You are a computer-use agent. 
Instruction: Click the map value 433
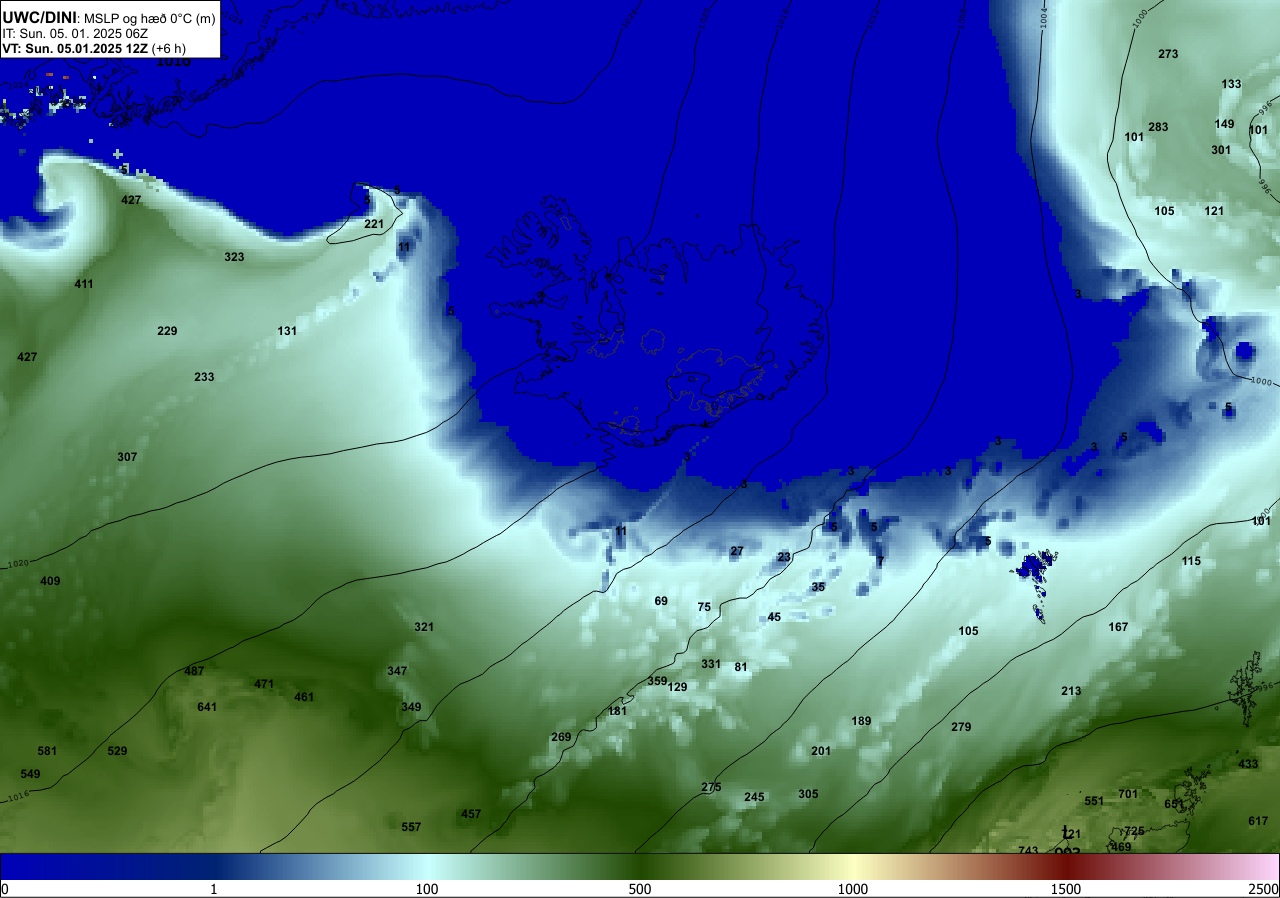[x=1248, y=764]
